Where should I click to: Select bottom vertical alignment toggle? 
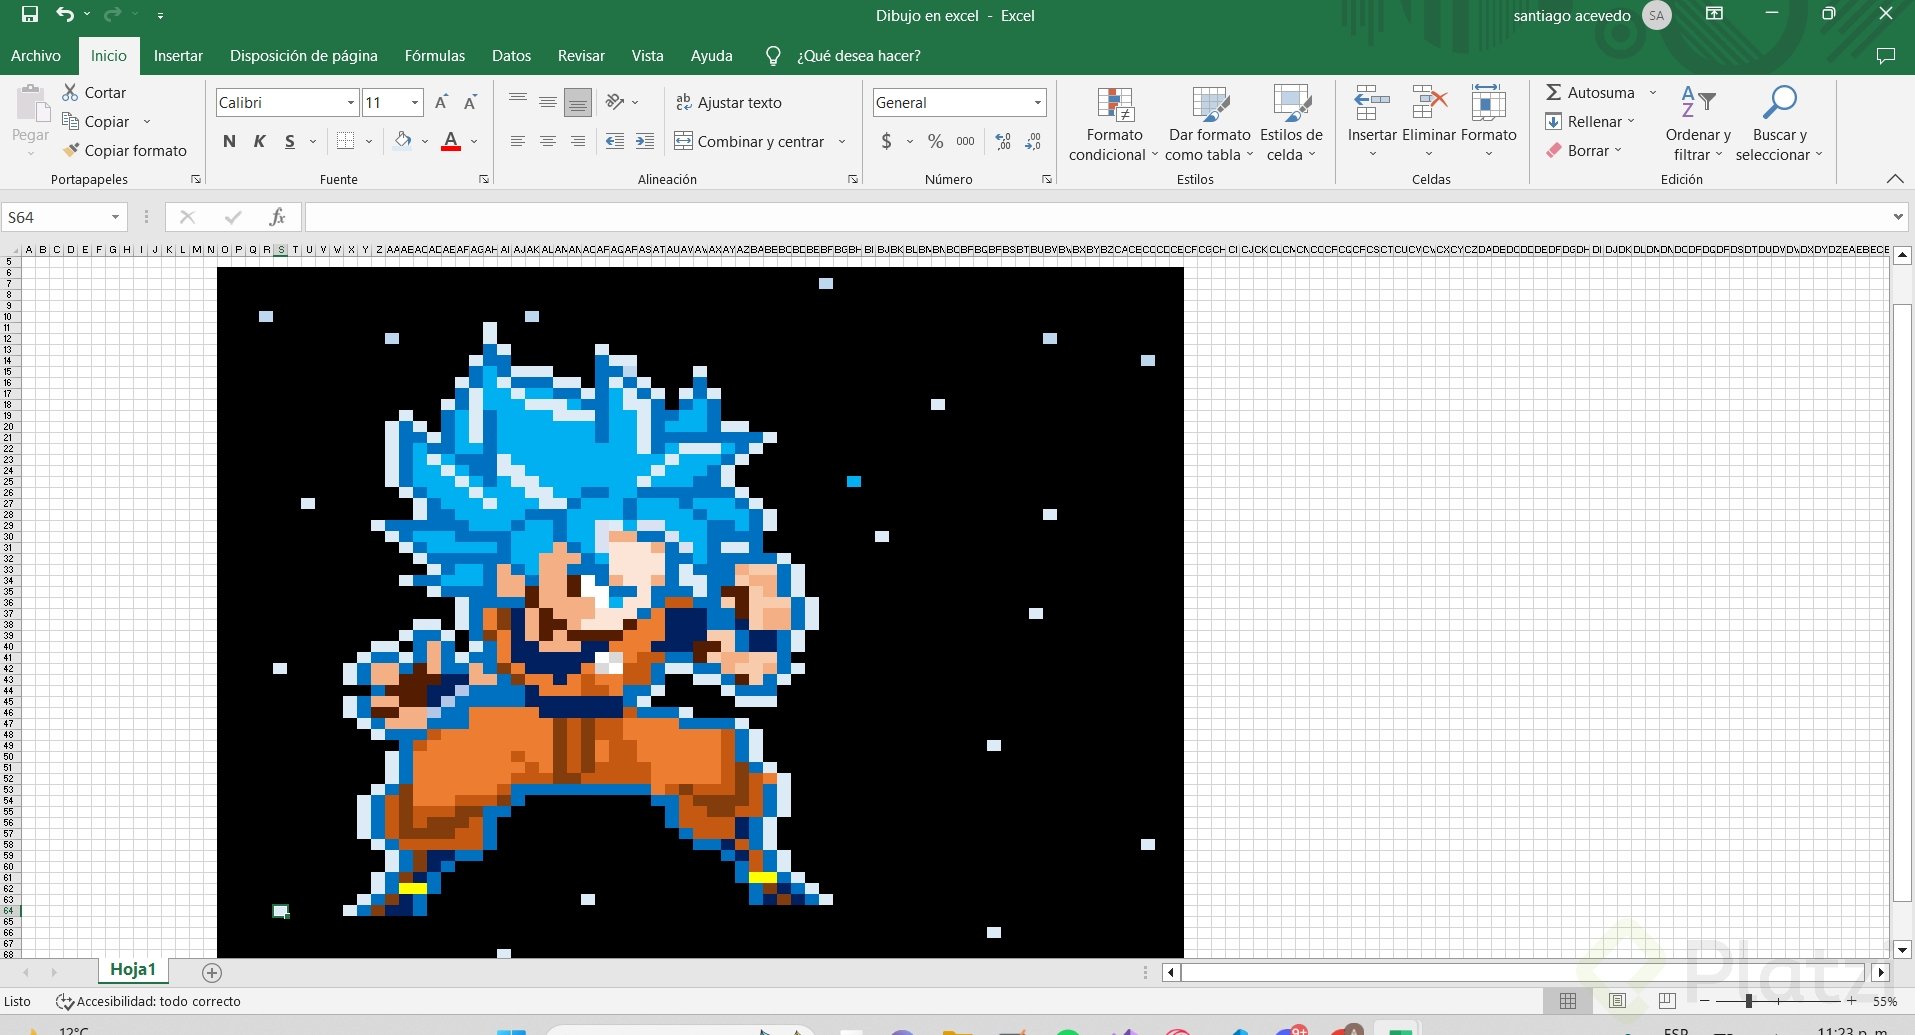click(578, 102)
